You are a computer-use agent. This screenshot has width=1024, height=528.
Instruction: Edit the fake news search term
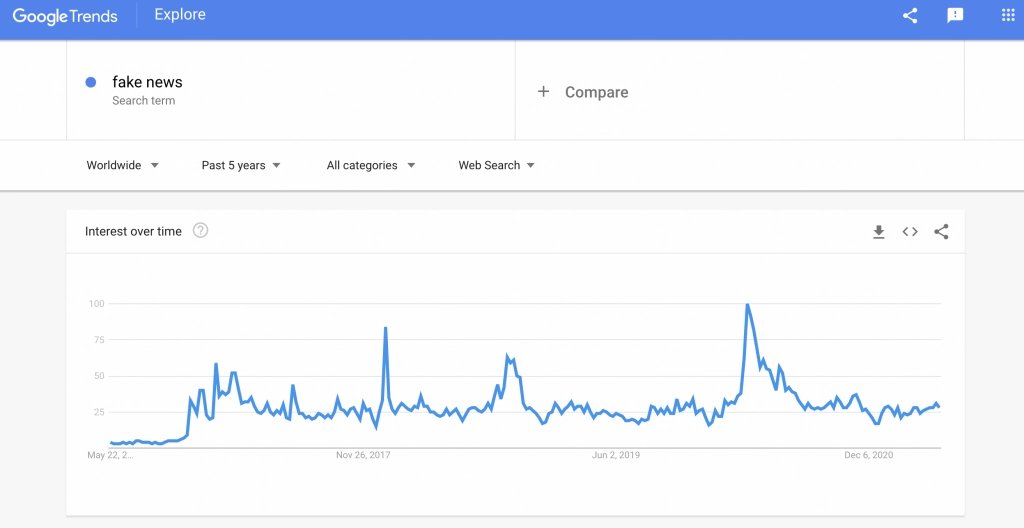click(147, 82)
